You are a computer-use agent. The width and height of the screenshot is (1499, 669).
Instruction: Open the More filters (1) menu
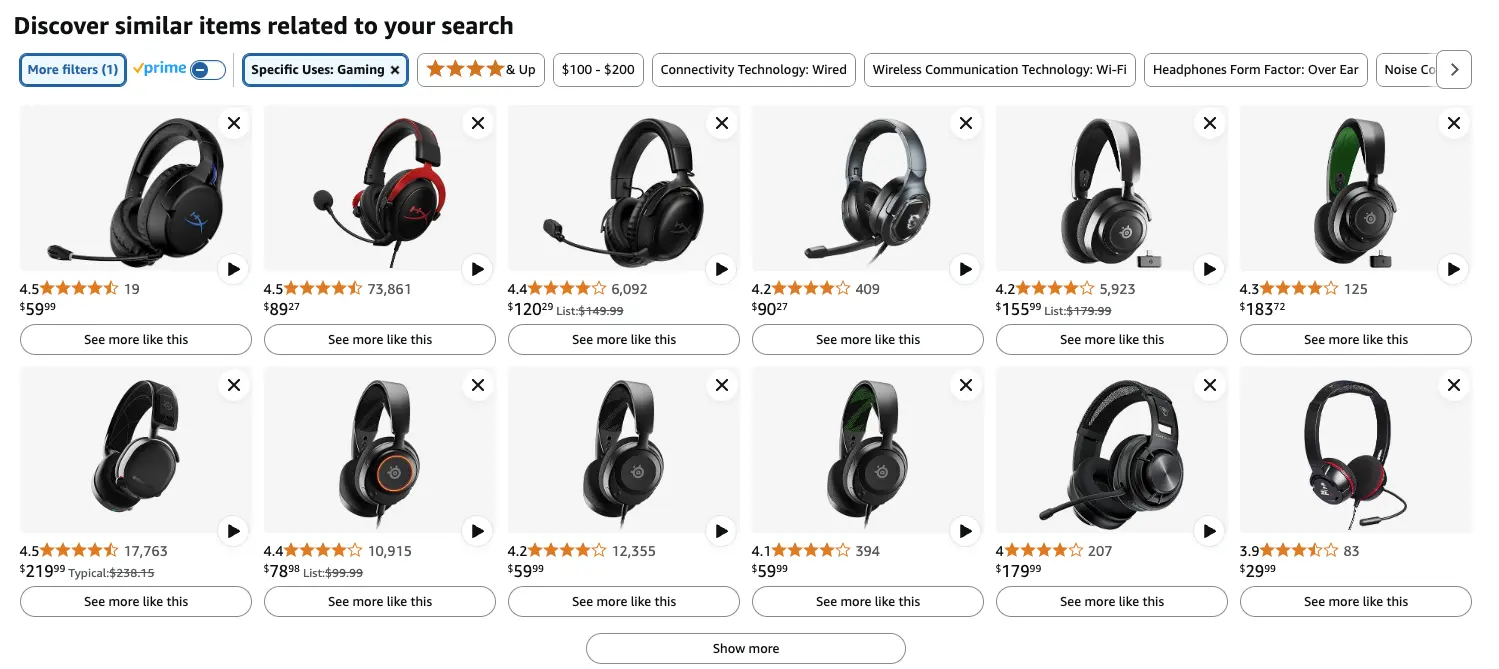pos(73,70)
